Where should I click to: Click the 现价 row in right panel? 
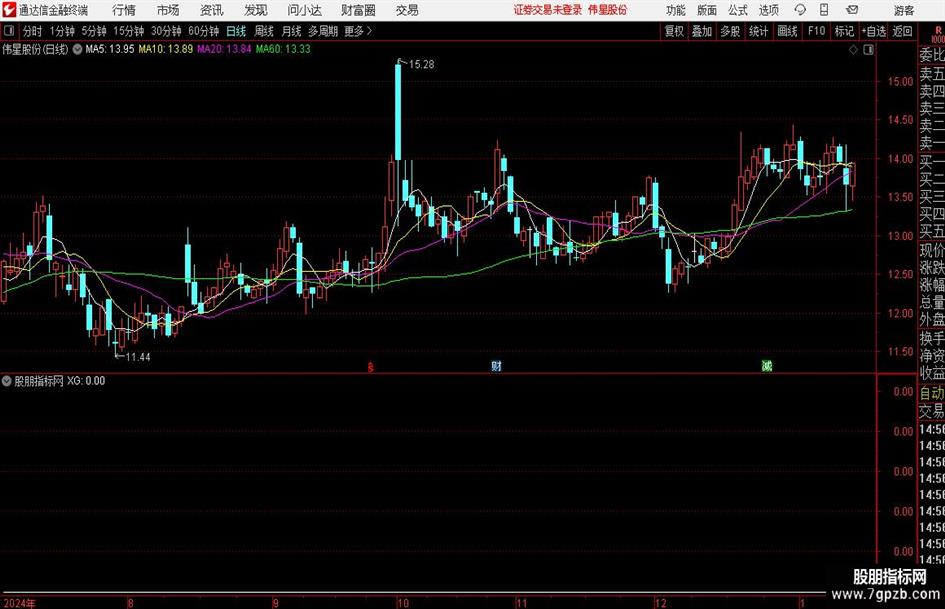click(x=932, y=250)
